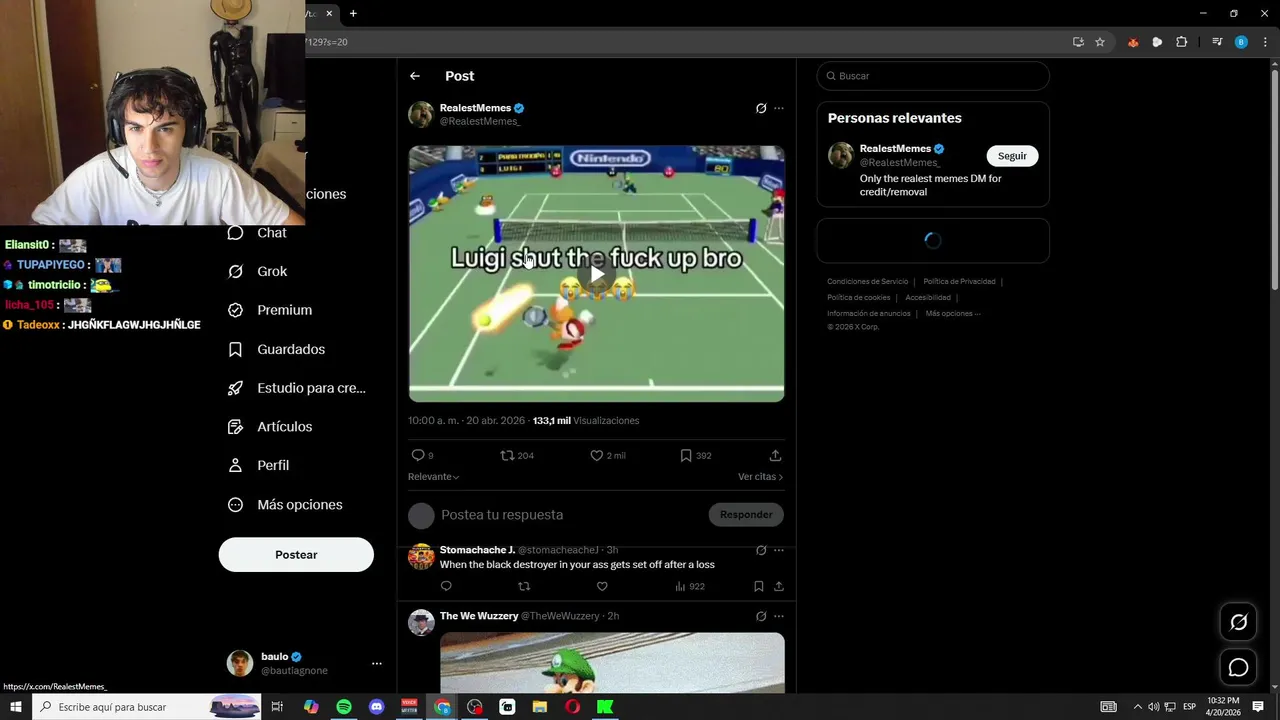Follow RealestMemes with Seguir button
Viewport: 1280px width, 720px height.
[1012, 156]
